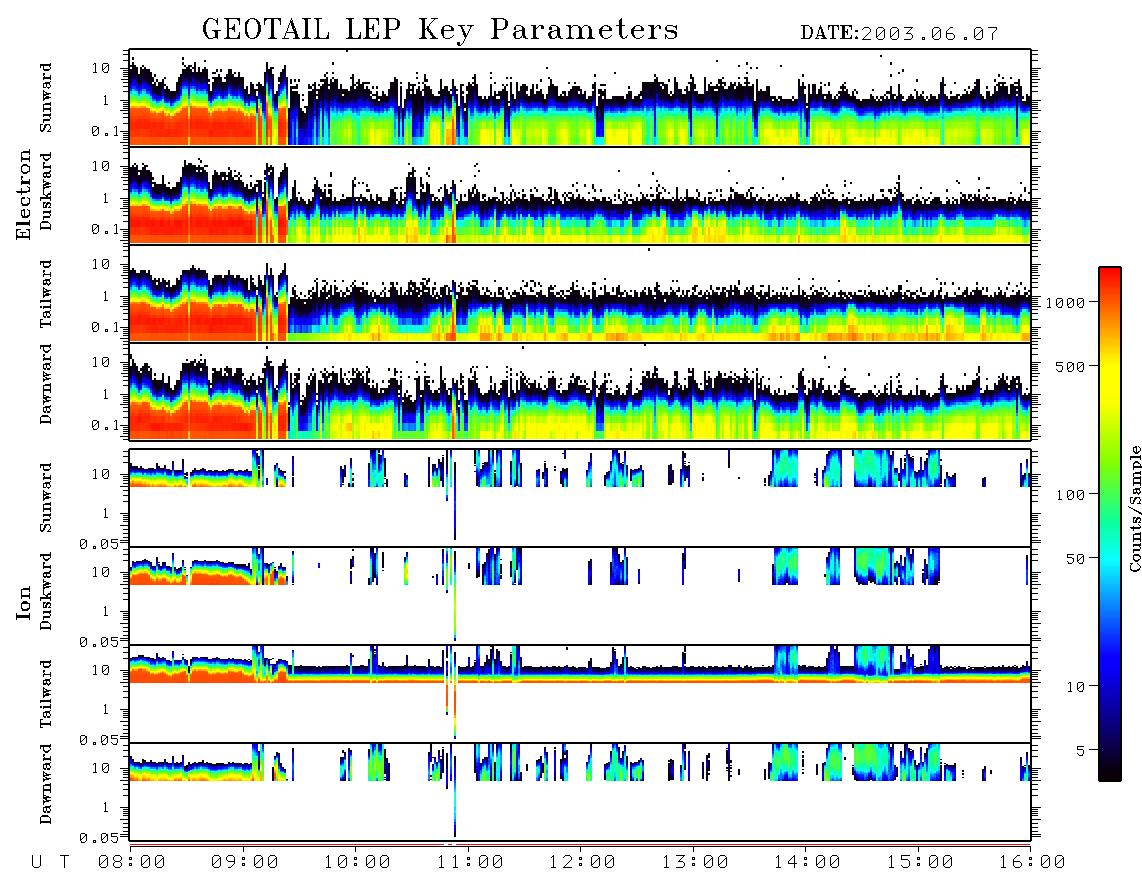Click the "1000" colorbar tick value
Screen dimensions: 1142x880
1065,303
